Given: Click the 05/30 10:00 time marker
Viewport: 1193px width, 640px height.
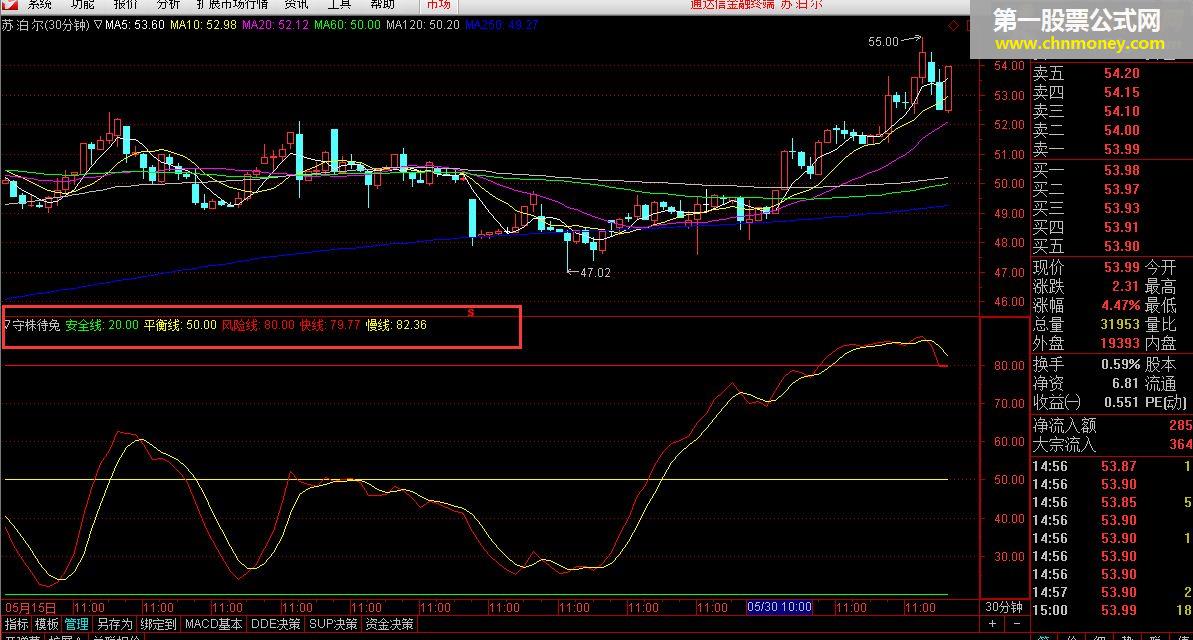Looking at the screenshot, I should point(779,607).
